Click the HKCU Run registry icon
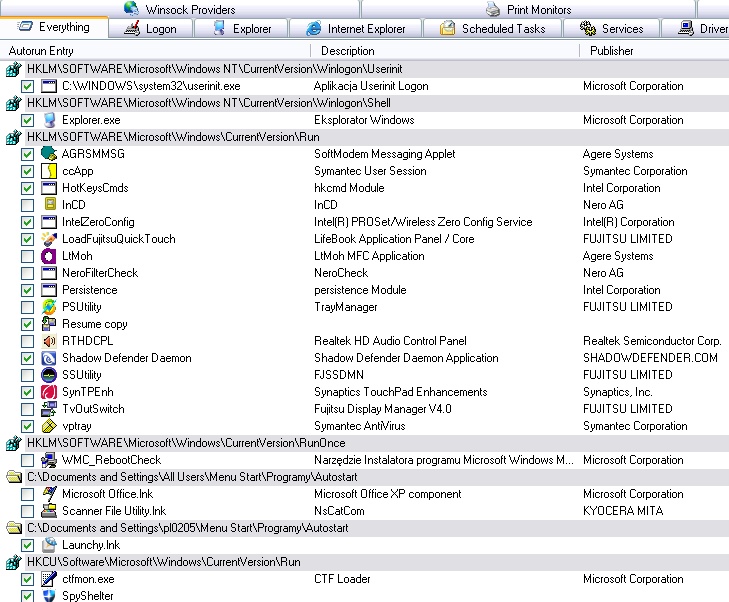 tap(13, 562)
